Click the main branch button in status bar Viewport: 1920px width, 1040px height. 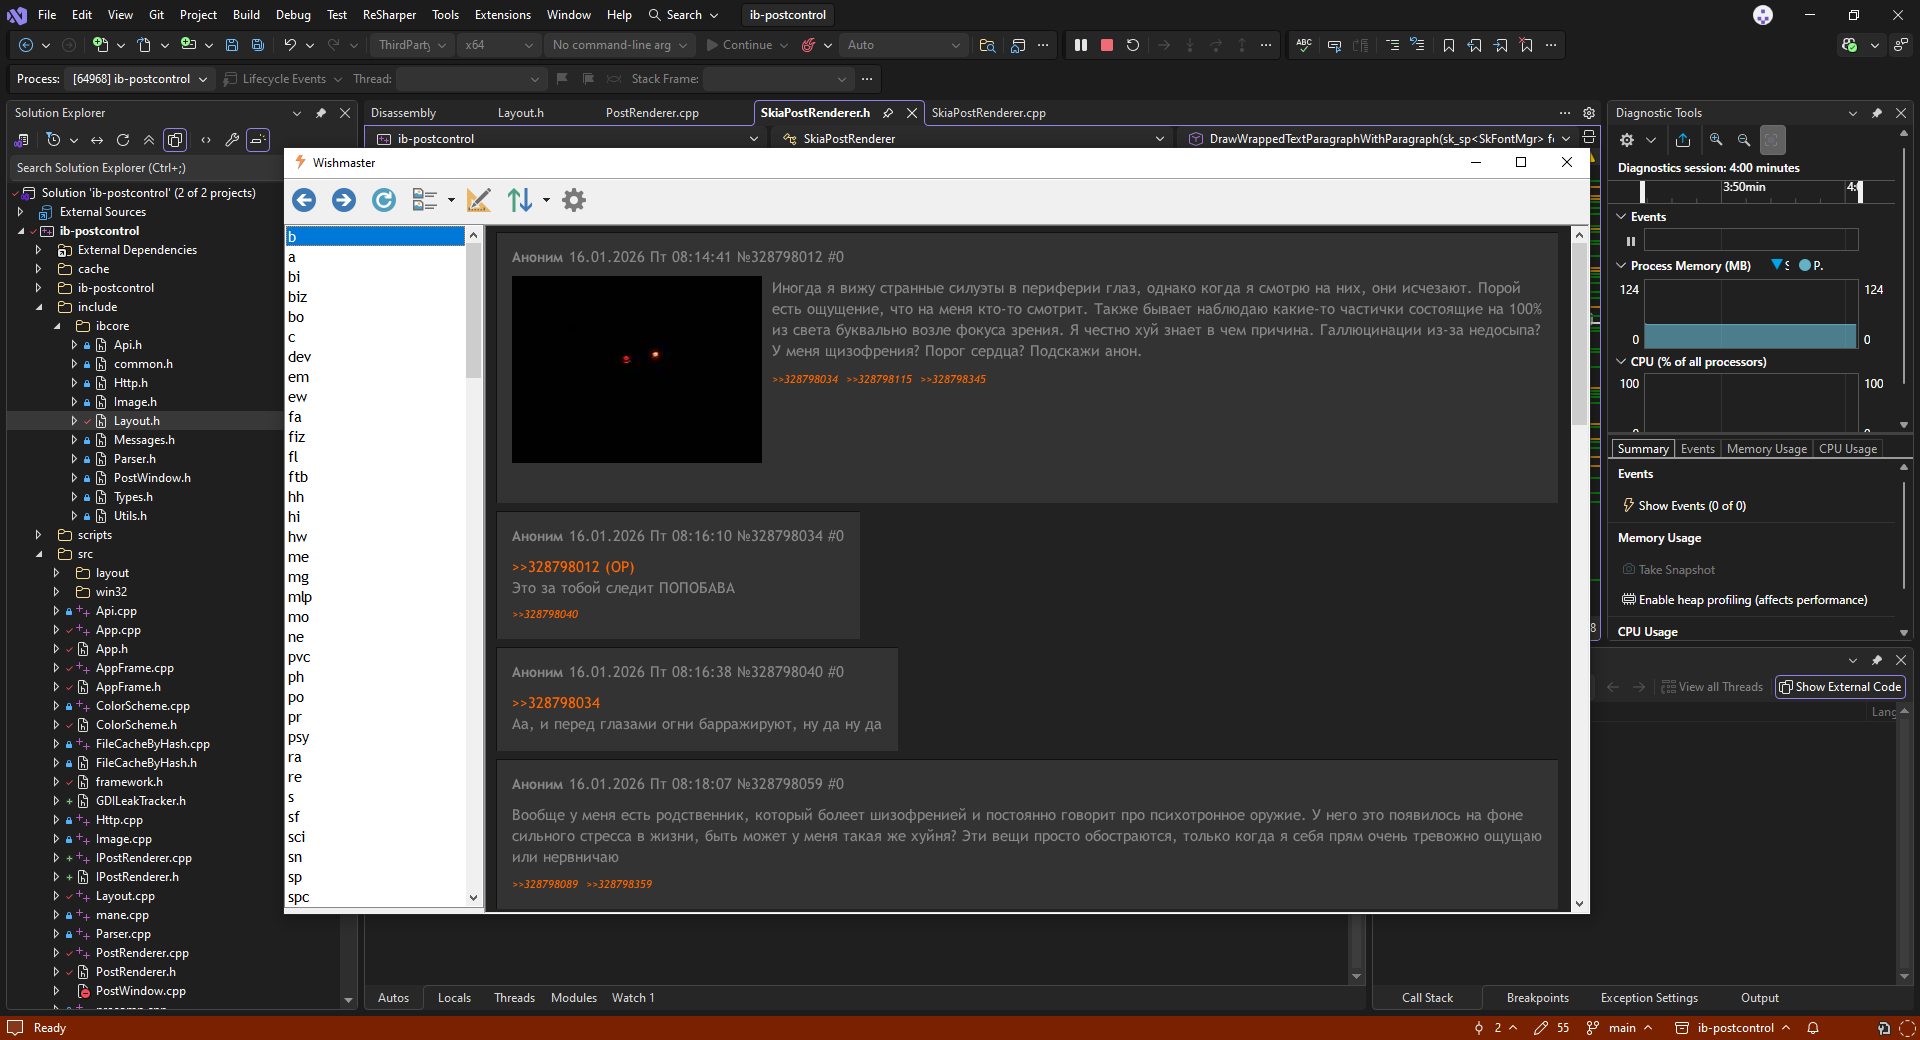pyautogui.click(x=1620, y=1028)
